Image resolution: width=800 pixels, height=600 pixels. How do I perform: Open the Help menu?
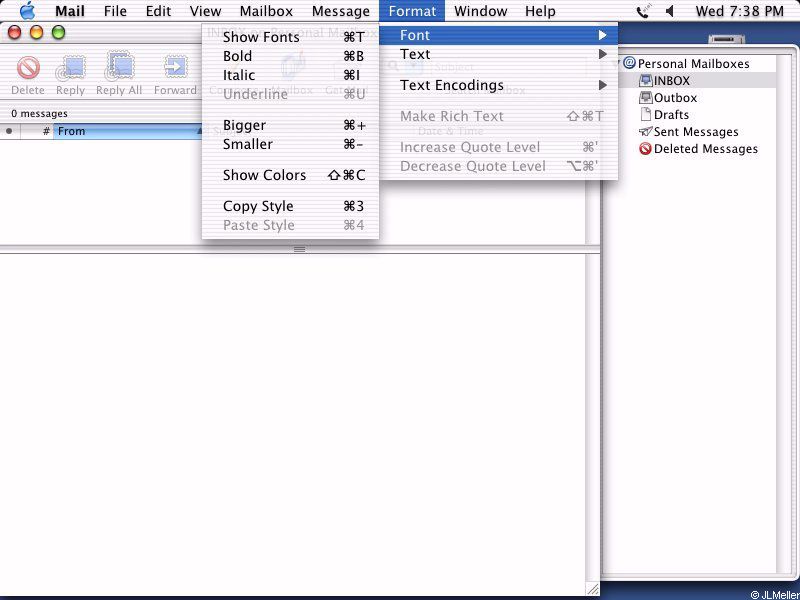540,11
